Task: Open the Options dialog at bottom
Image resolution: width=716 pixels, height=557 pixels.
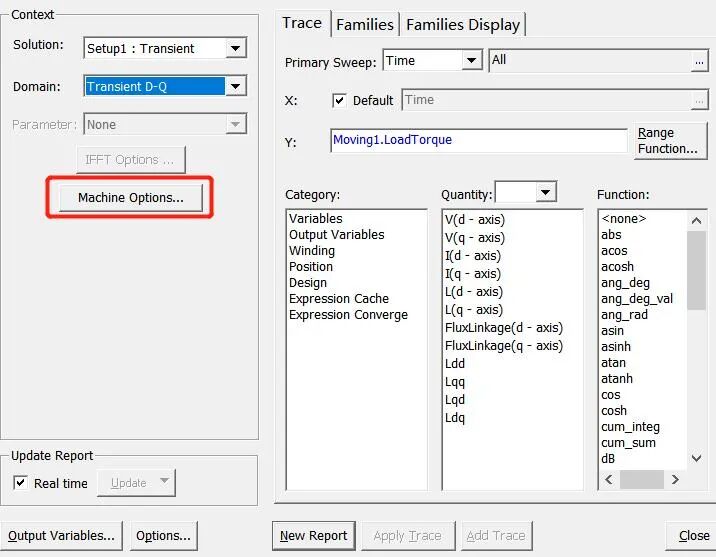Action: tap(163, 536)
